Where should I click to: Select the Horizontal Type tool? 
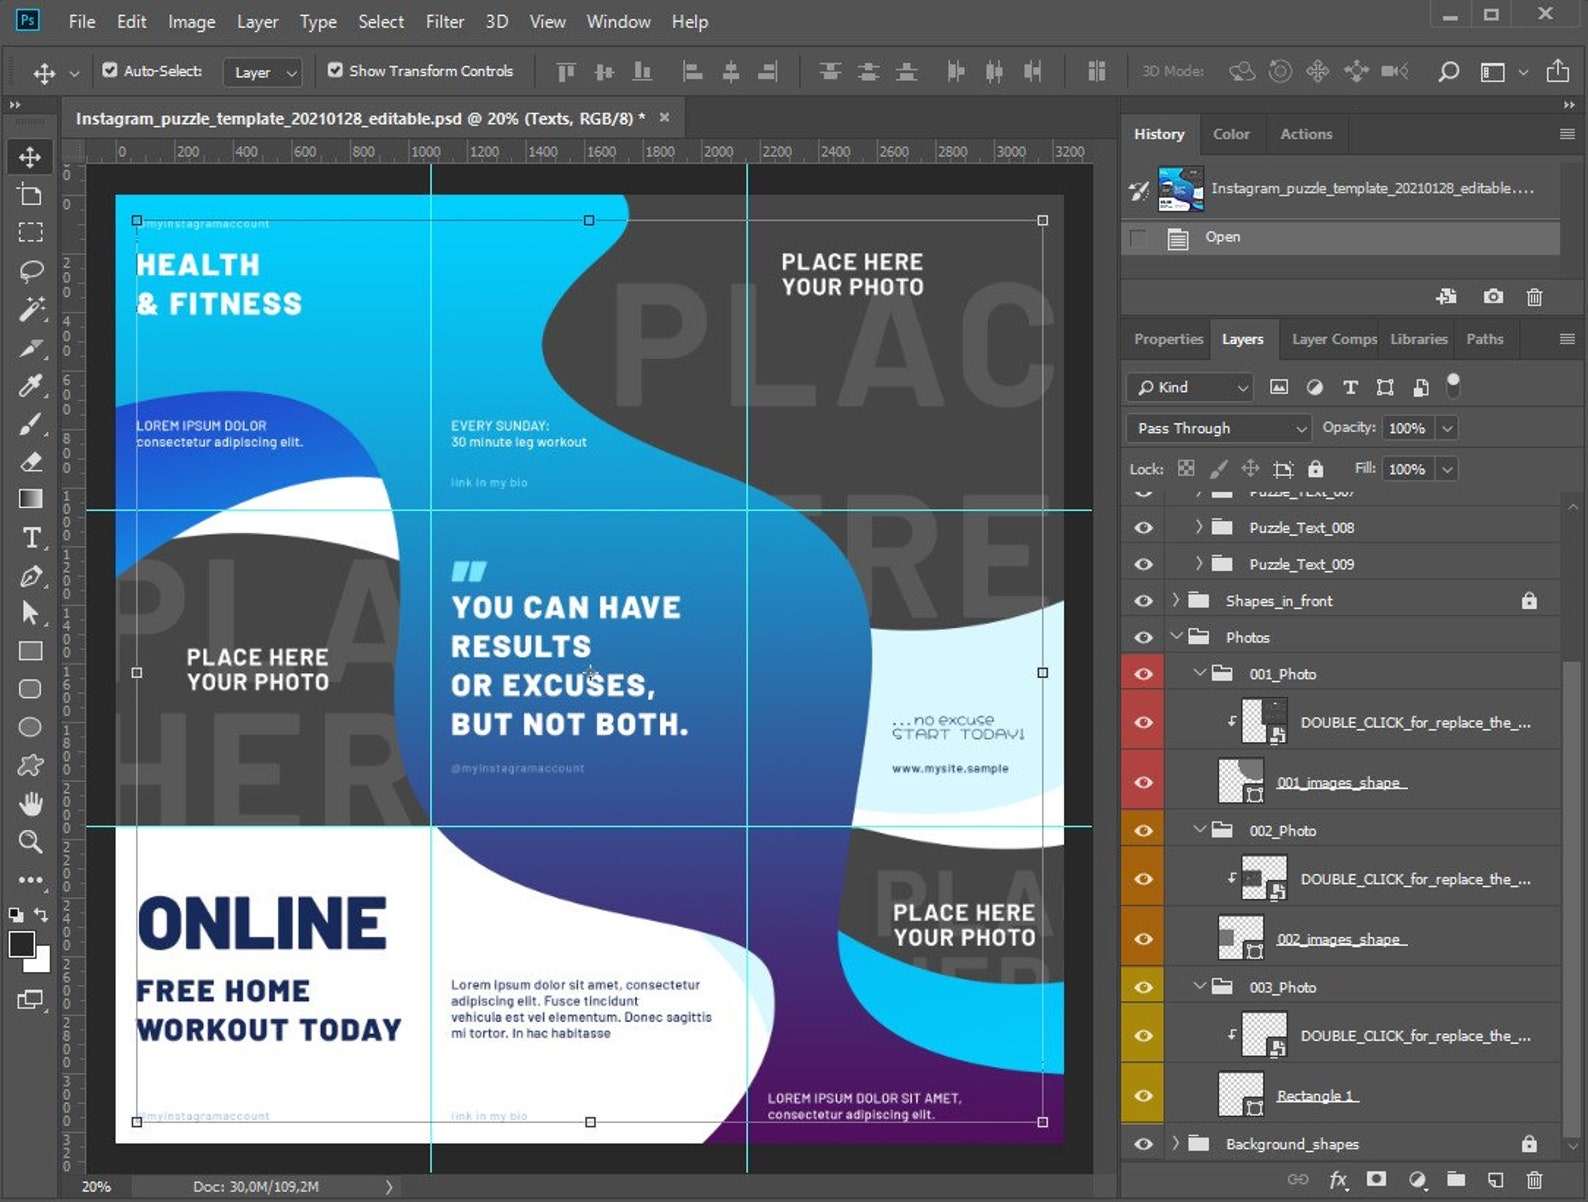click(x=30, y=537)
